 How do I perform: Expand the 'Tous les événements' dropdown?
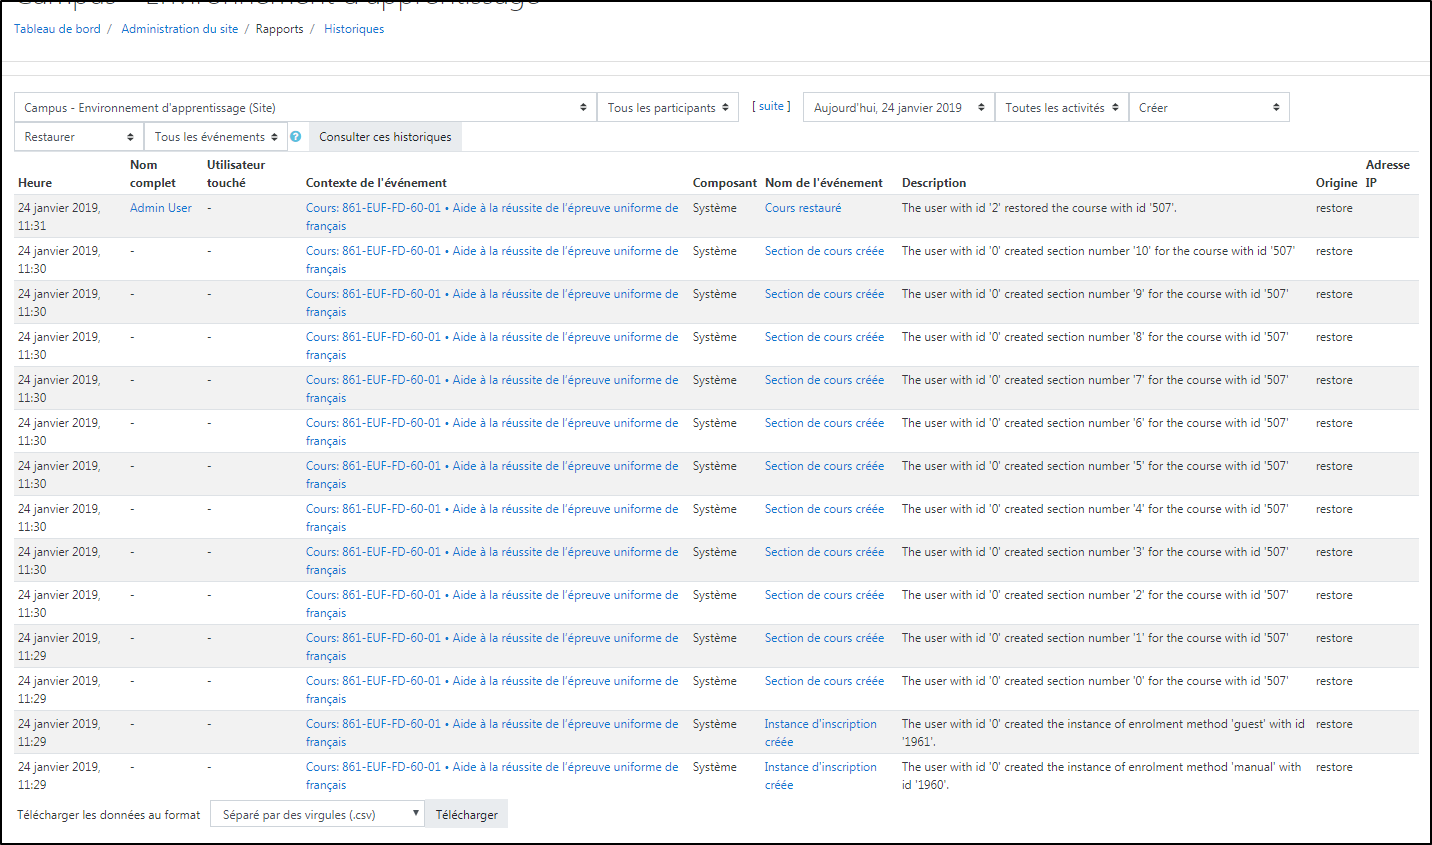(215, 137)
